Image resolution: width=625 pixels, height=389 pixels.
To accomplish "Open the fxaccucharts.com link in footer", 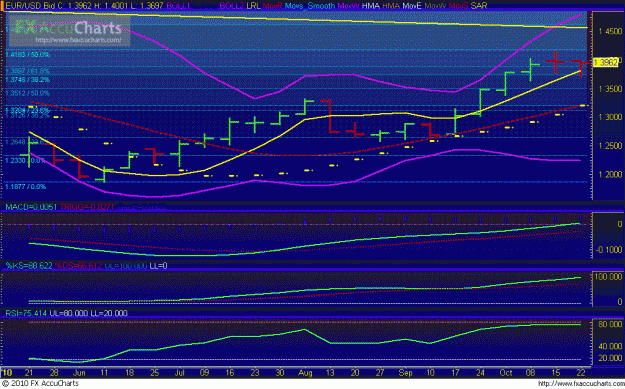I will coord(581,384).
